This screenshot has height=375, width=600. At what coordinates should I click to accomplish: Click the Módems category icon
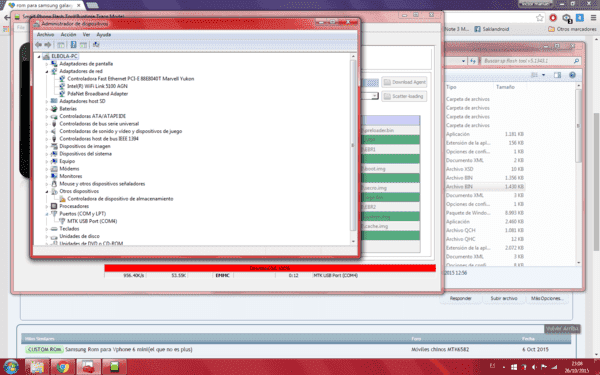54,169
